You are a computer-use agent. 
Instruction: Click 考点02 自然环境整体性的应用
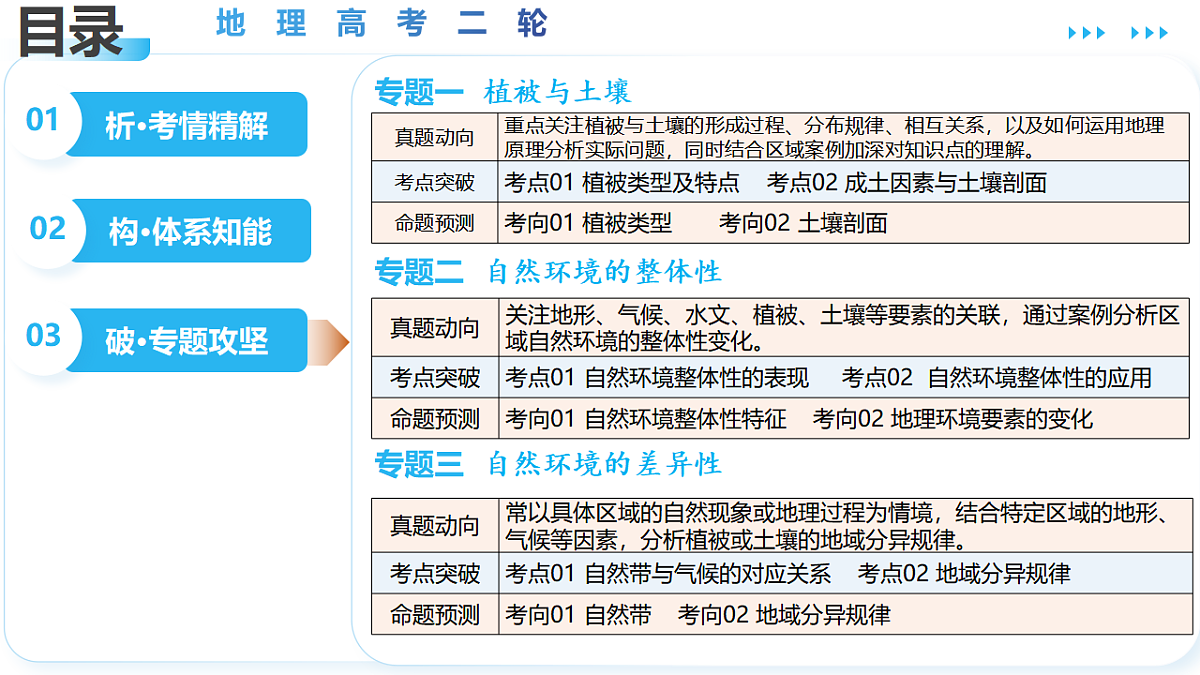click(997, 378)
